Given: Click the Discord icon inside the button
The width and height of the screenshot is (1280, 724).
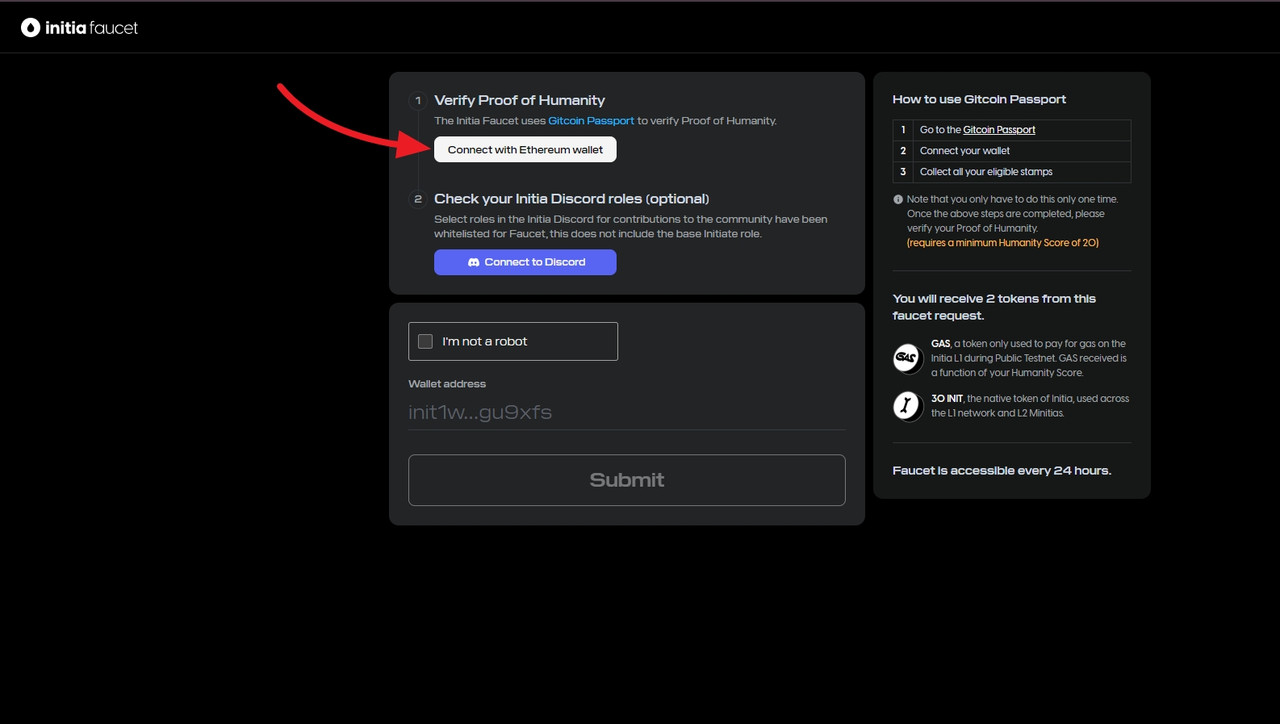Looking at the screenshot, I should 474,262.
